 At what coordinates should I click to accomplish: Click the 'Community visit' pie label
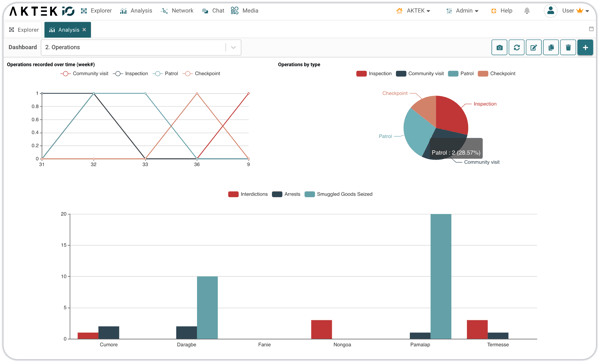(482, 162)
